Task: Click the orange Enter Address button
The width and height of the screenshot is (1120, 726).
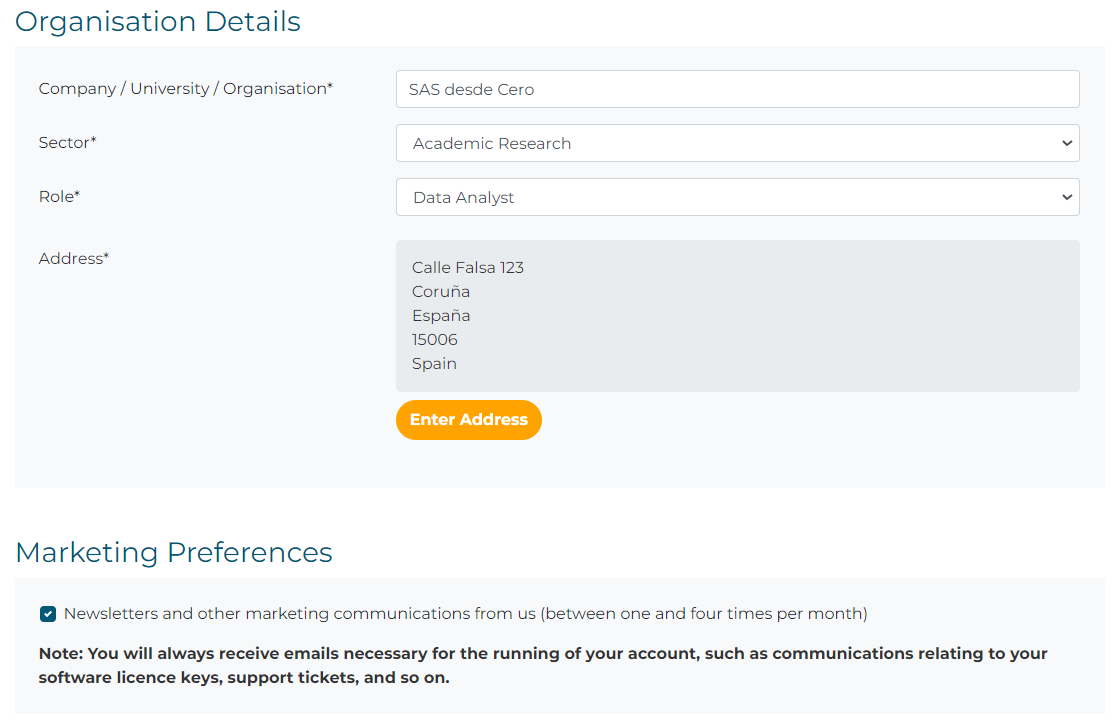Action: pyautogui.click(x=469, y=419)
